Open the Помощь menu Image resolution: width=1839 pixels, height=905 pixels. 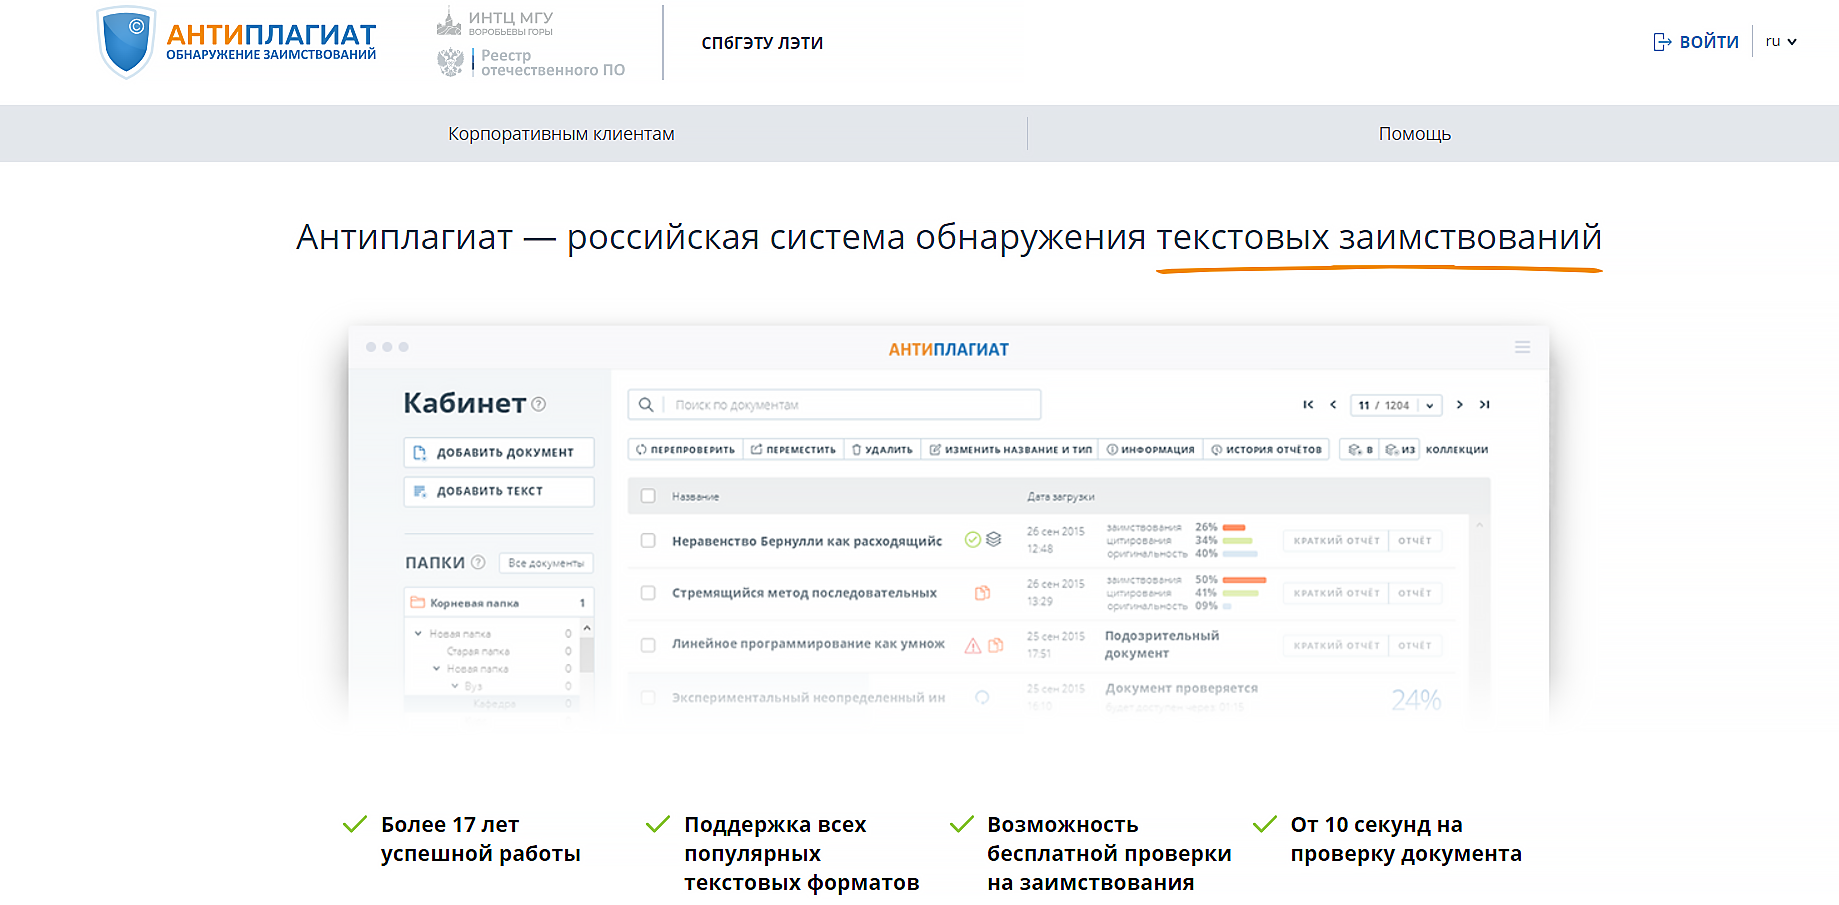click(x=1414, y=134)
